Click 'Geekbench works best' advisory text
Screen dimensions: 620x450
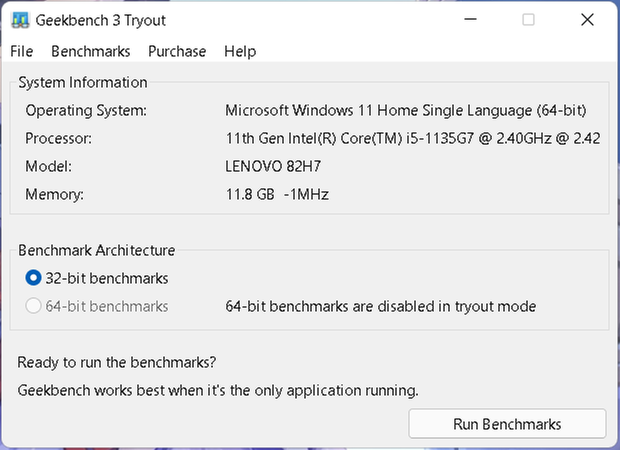point(218,391)
